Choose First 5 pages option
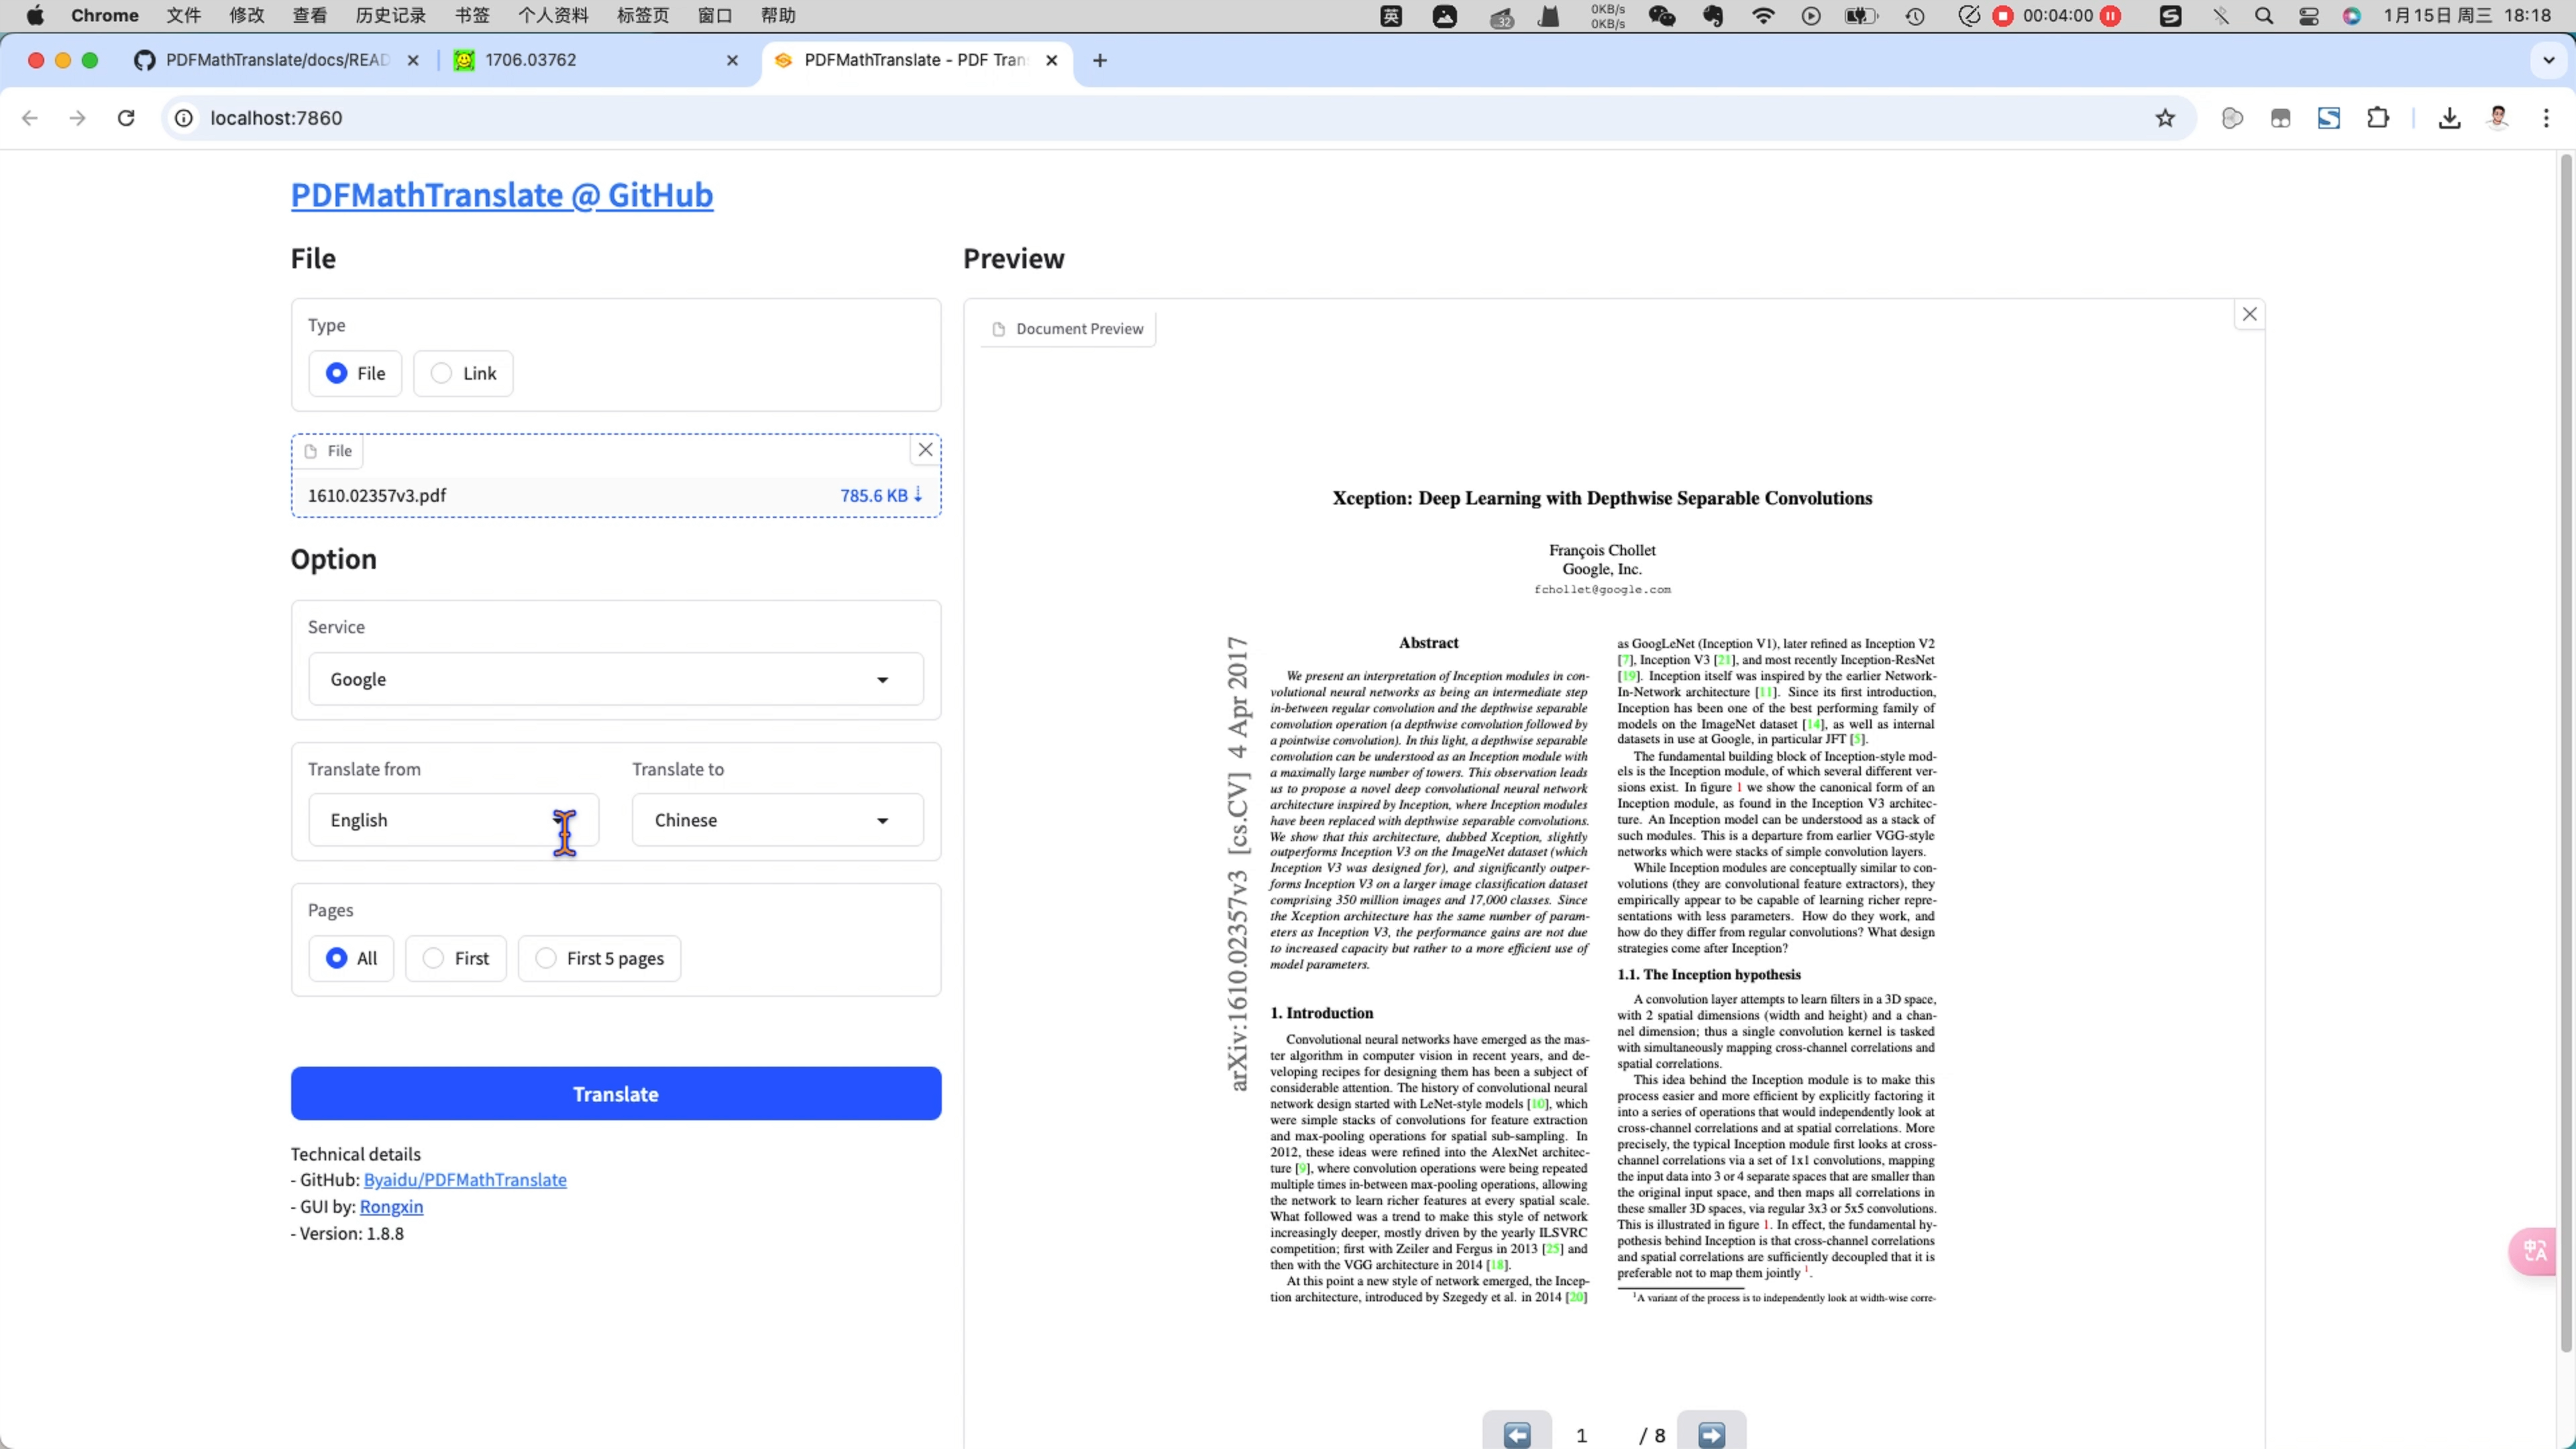The height and width of the screenshot is (1449, 2576). click(599, 958)
